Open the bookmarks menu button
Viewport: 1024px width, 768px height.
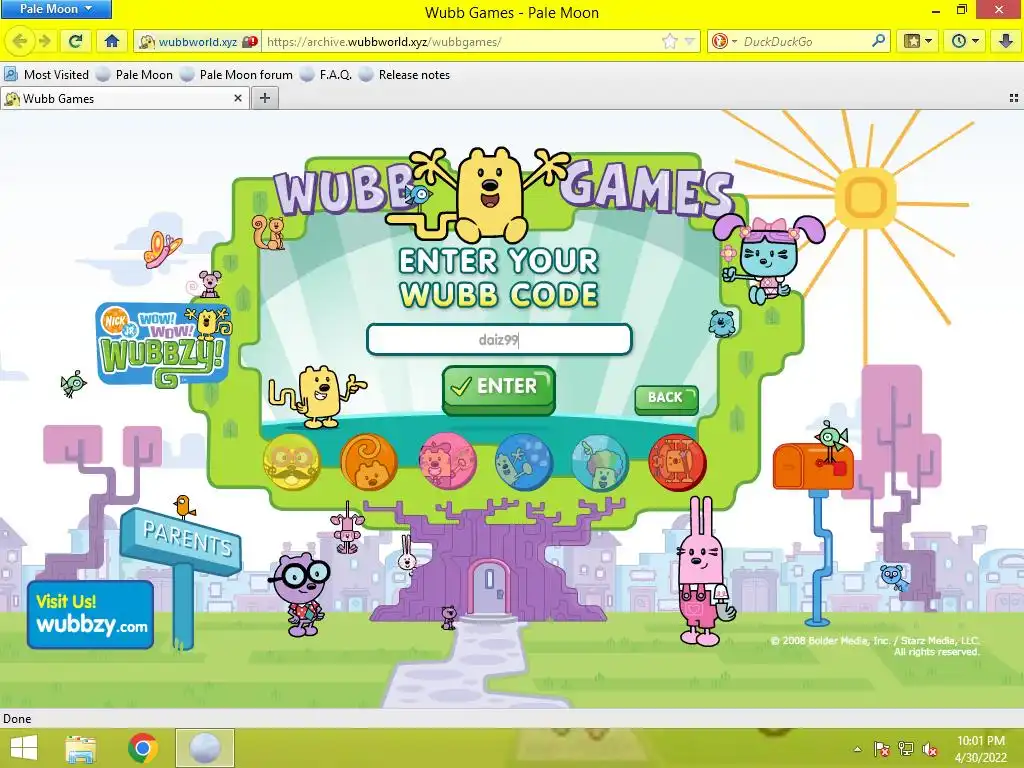[917, 42]
